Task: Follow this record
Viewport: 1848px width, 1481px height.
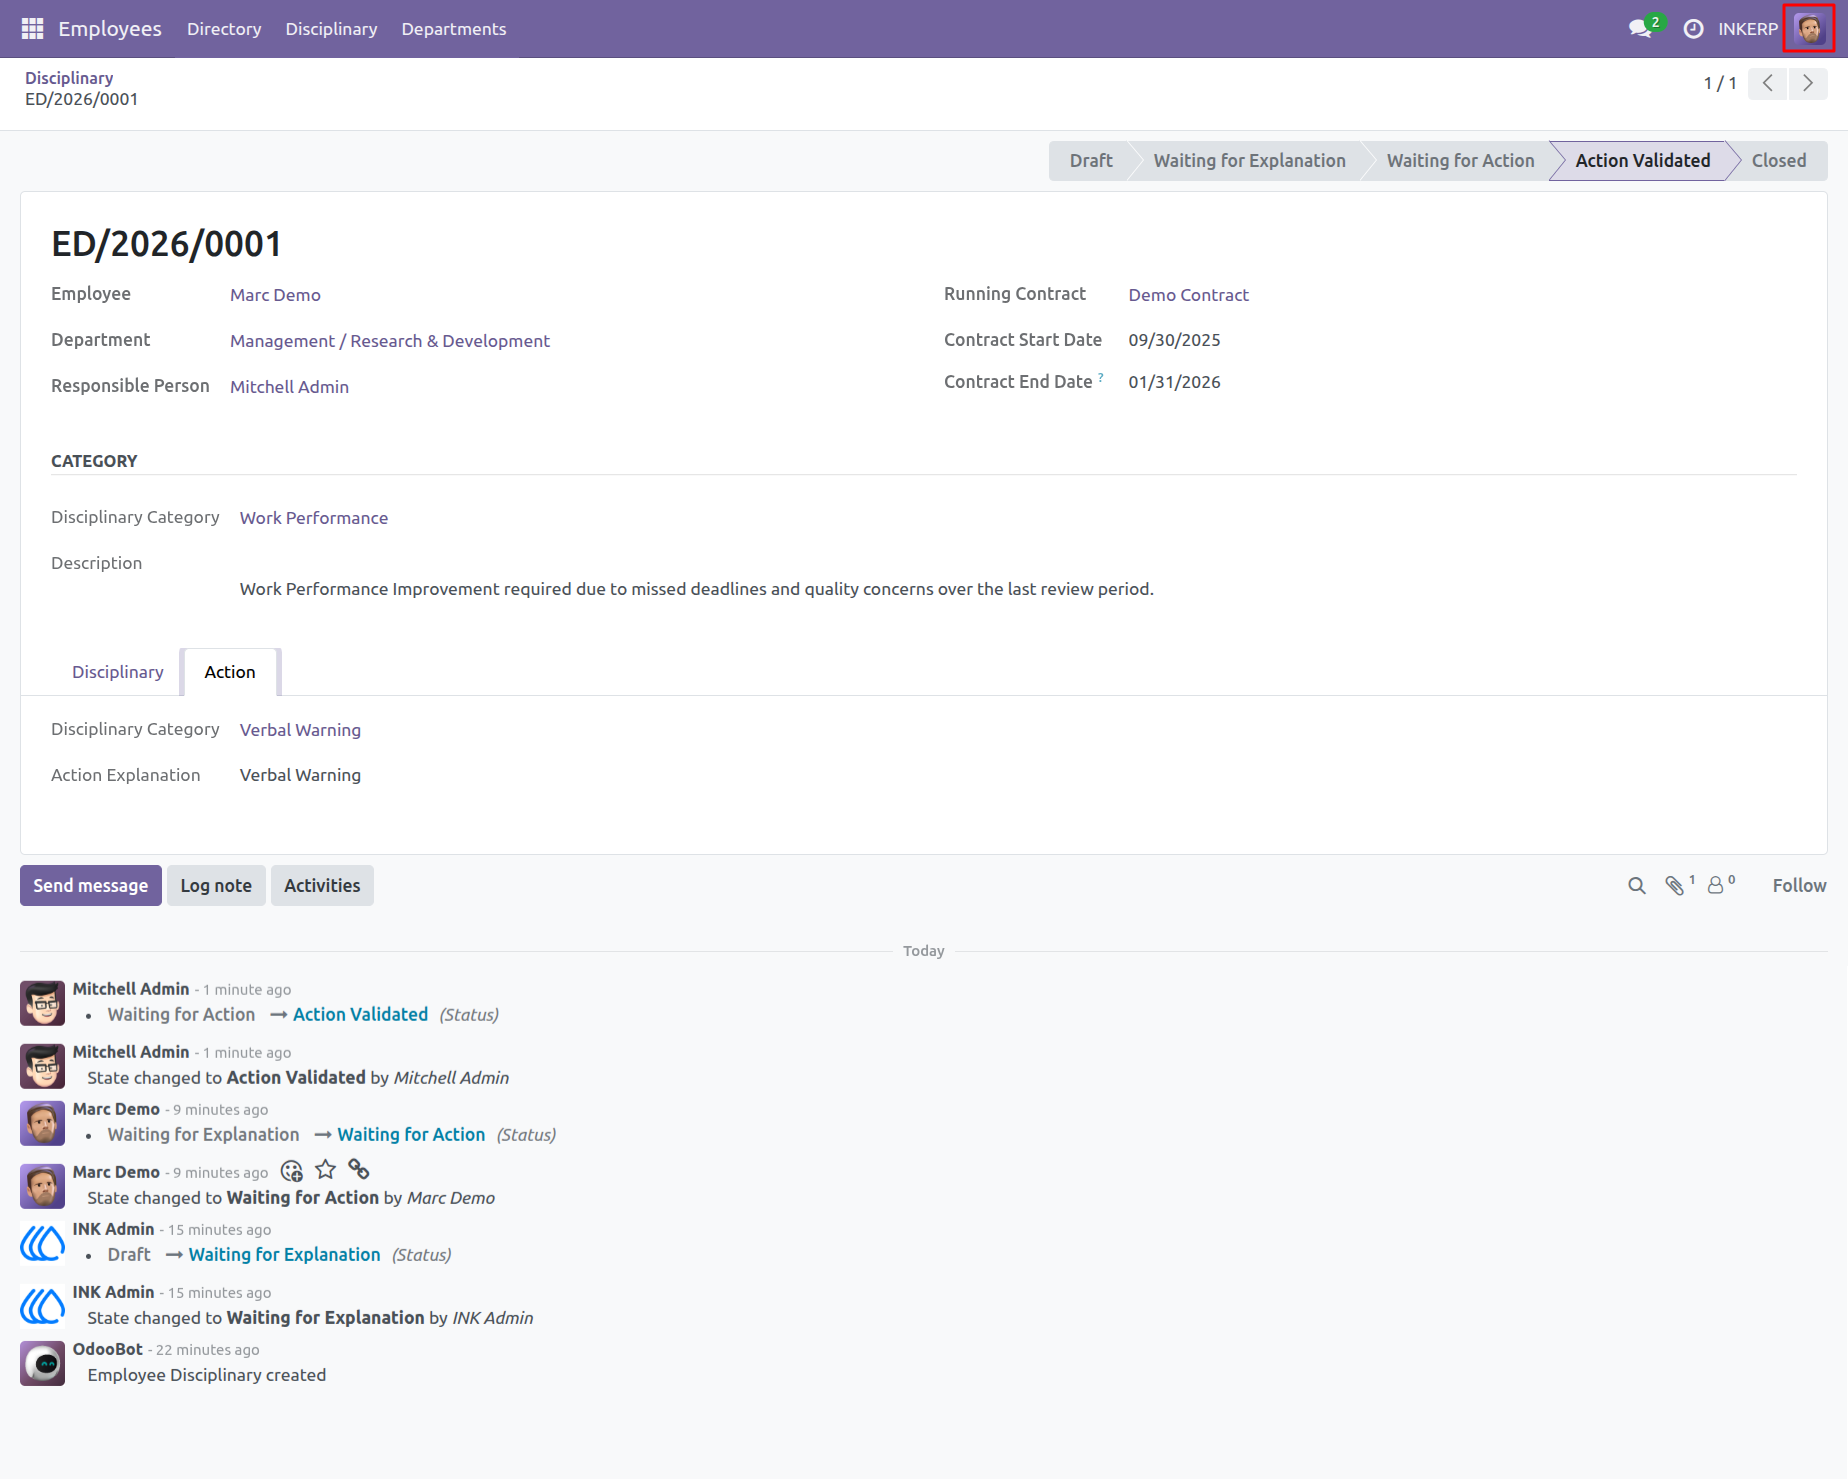Action: coord(1799,886)
